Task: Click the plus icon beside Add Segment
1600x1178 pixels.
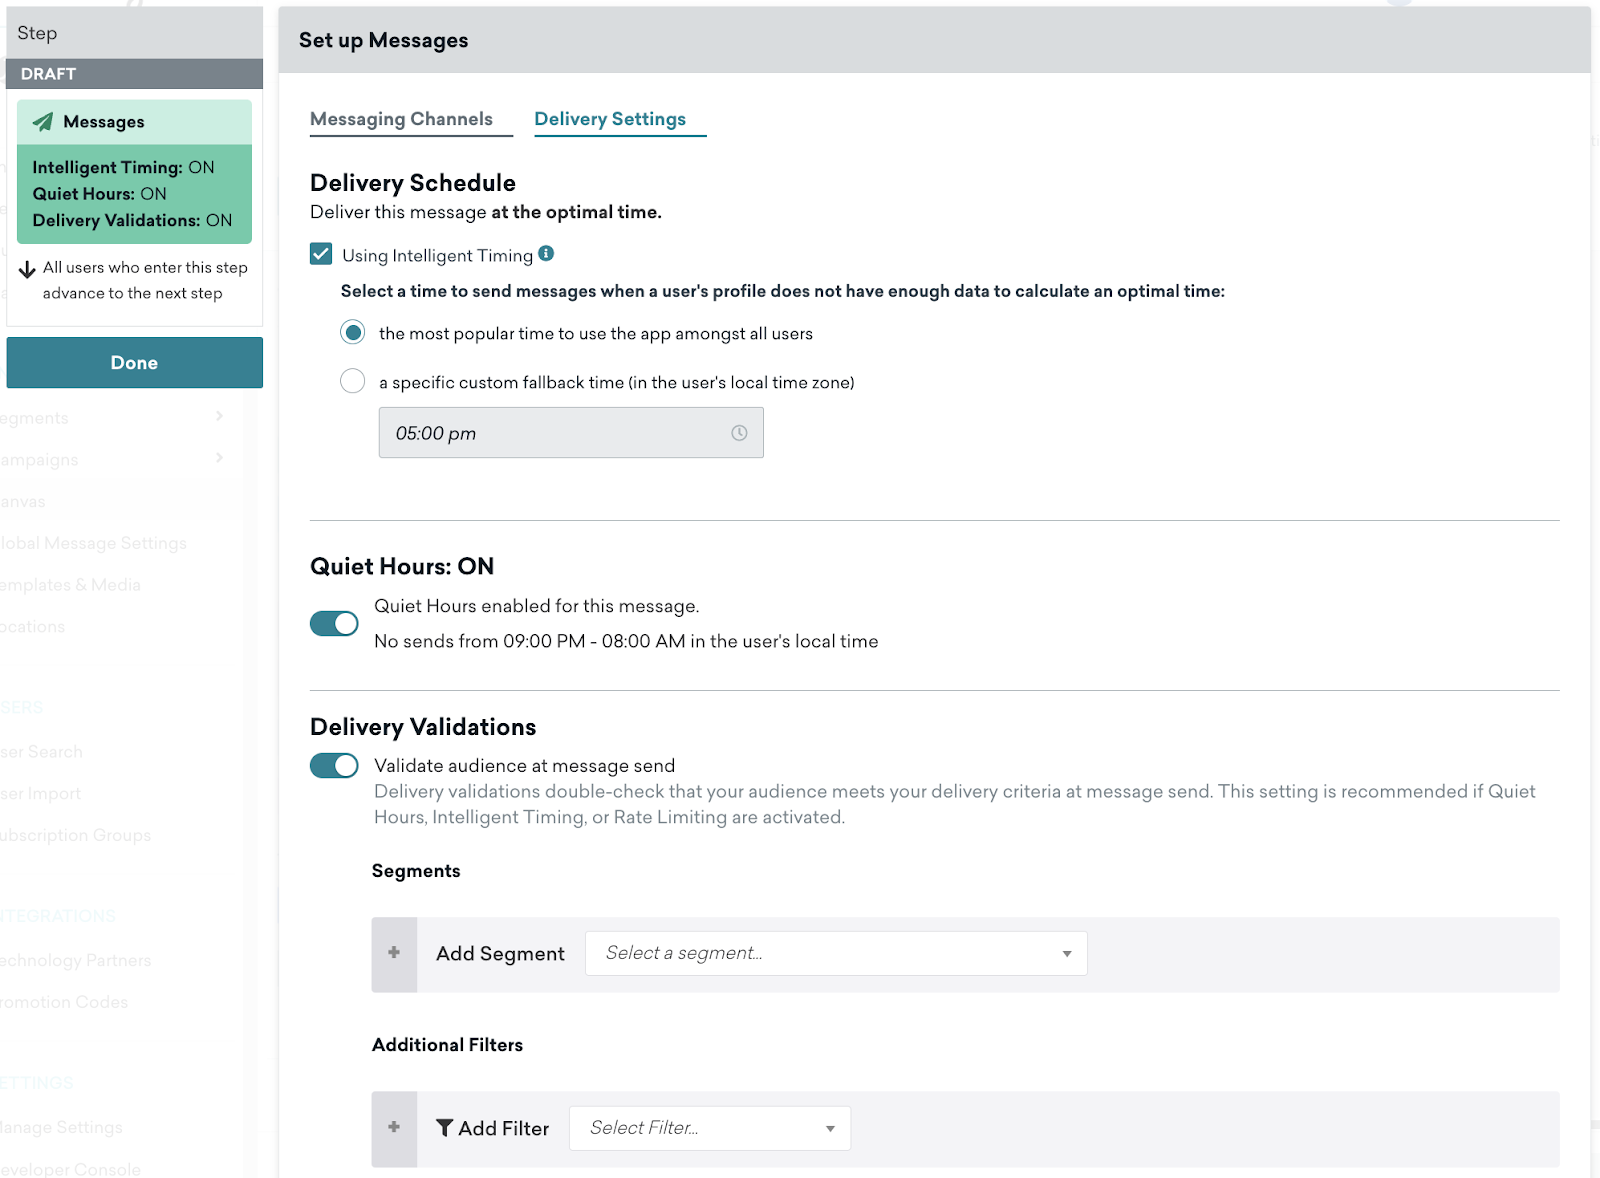Action: 394,953
